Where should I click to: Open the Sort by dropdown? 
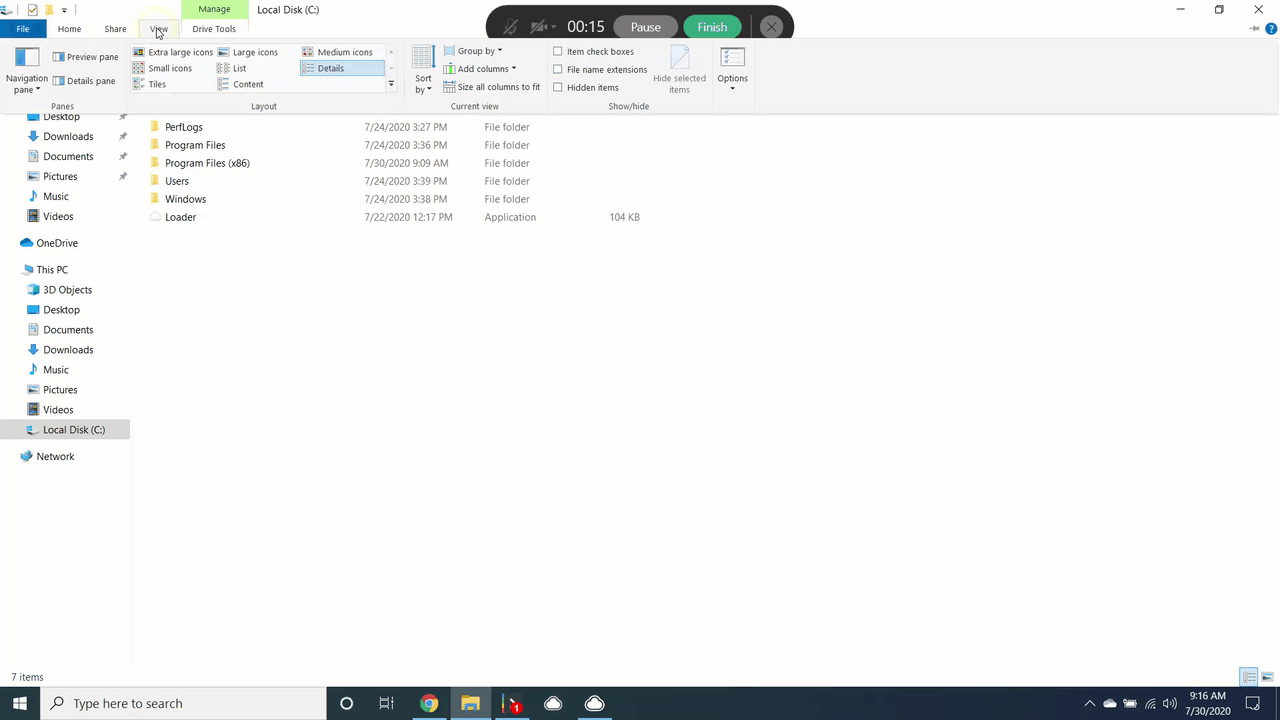pyautogui.click(x=424, y=70)
